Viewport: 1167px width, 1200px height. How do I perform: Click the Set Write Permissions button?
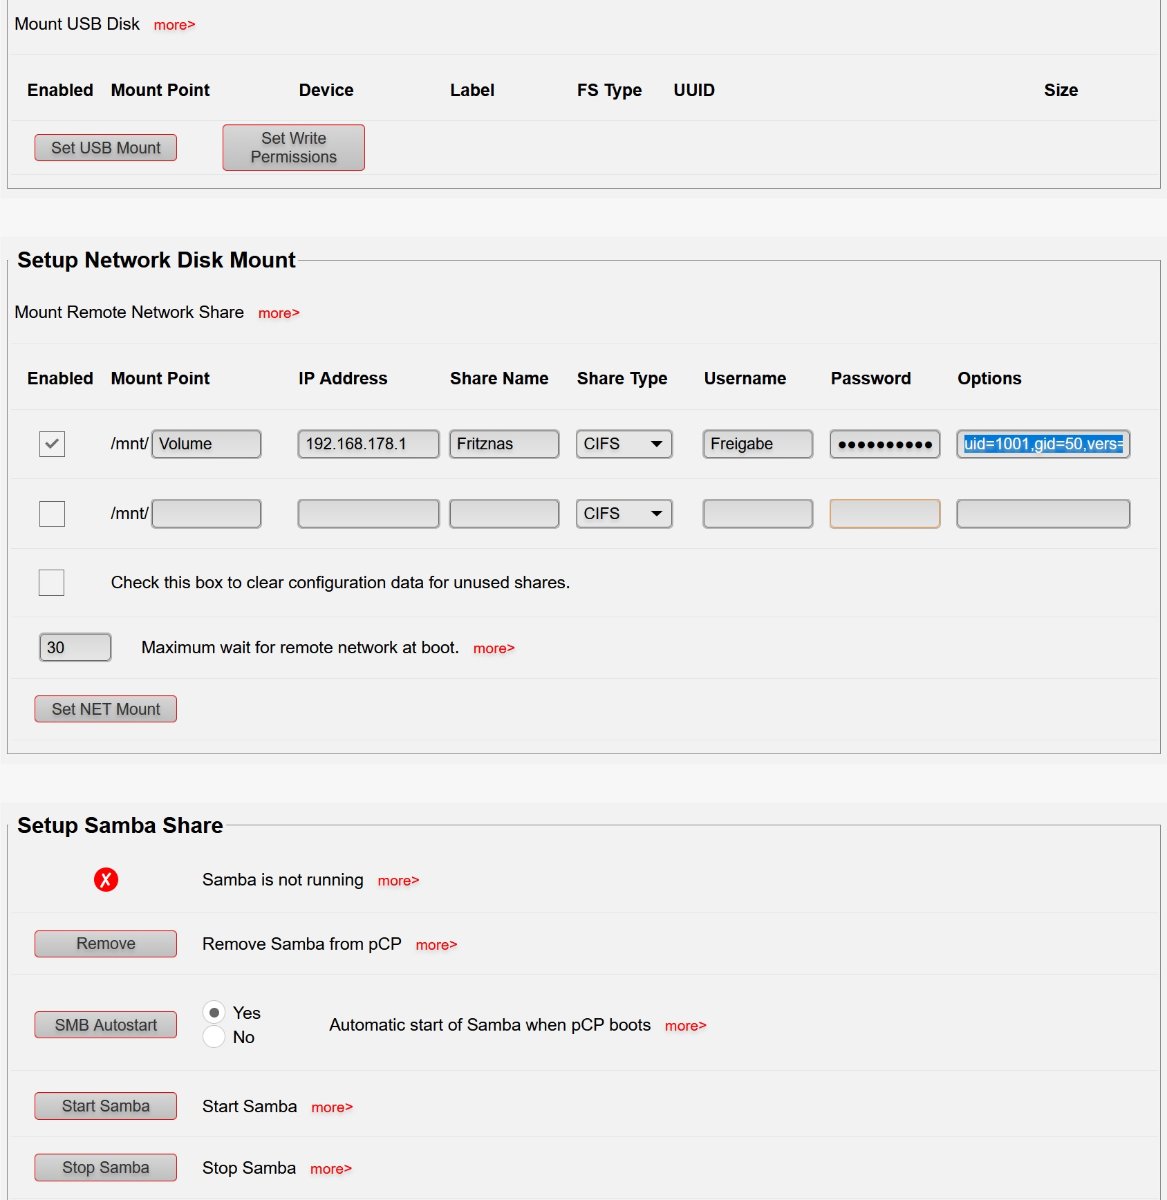pos(293,148)
